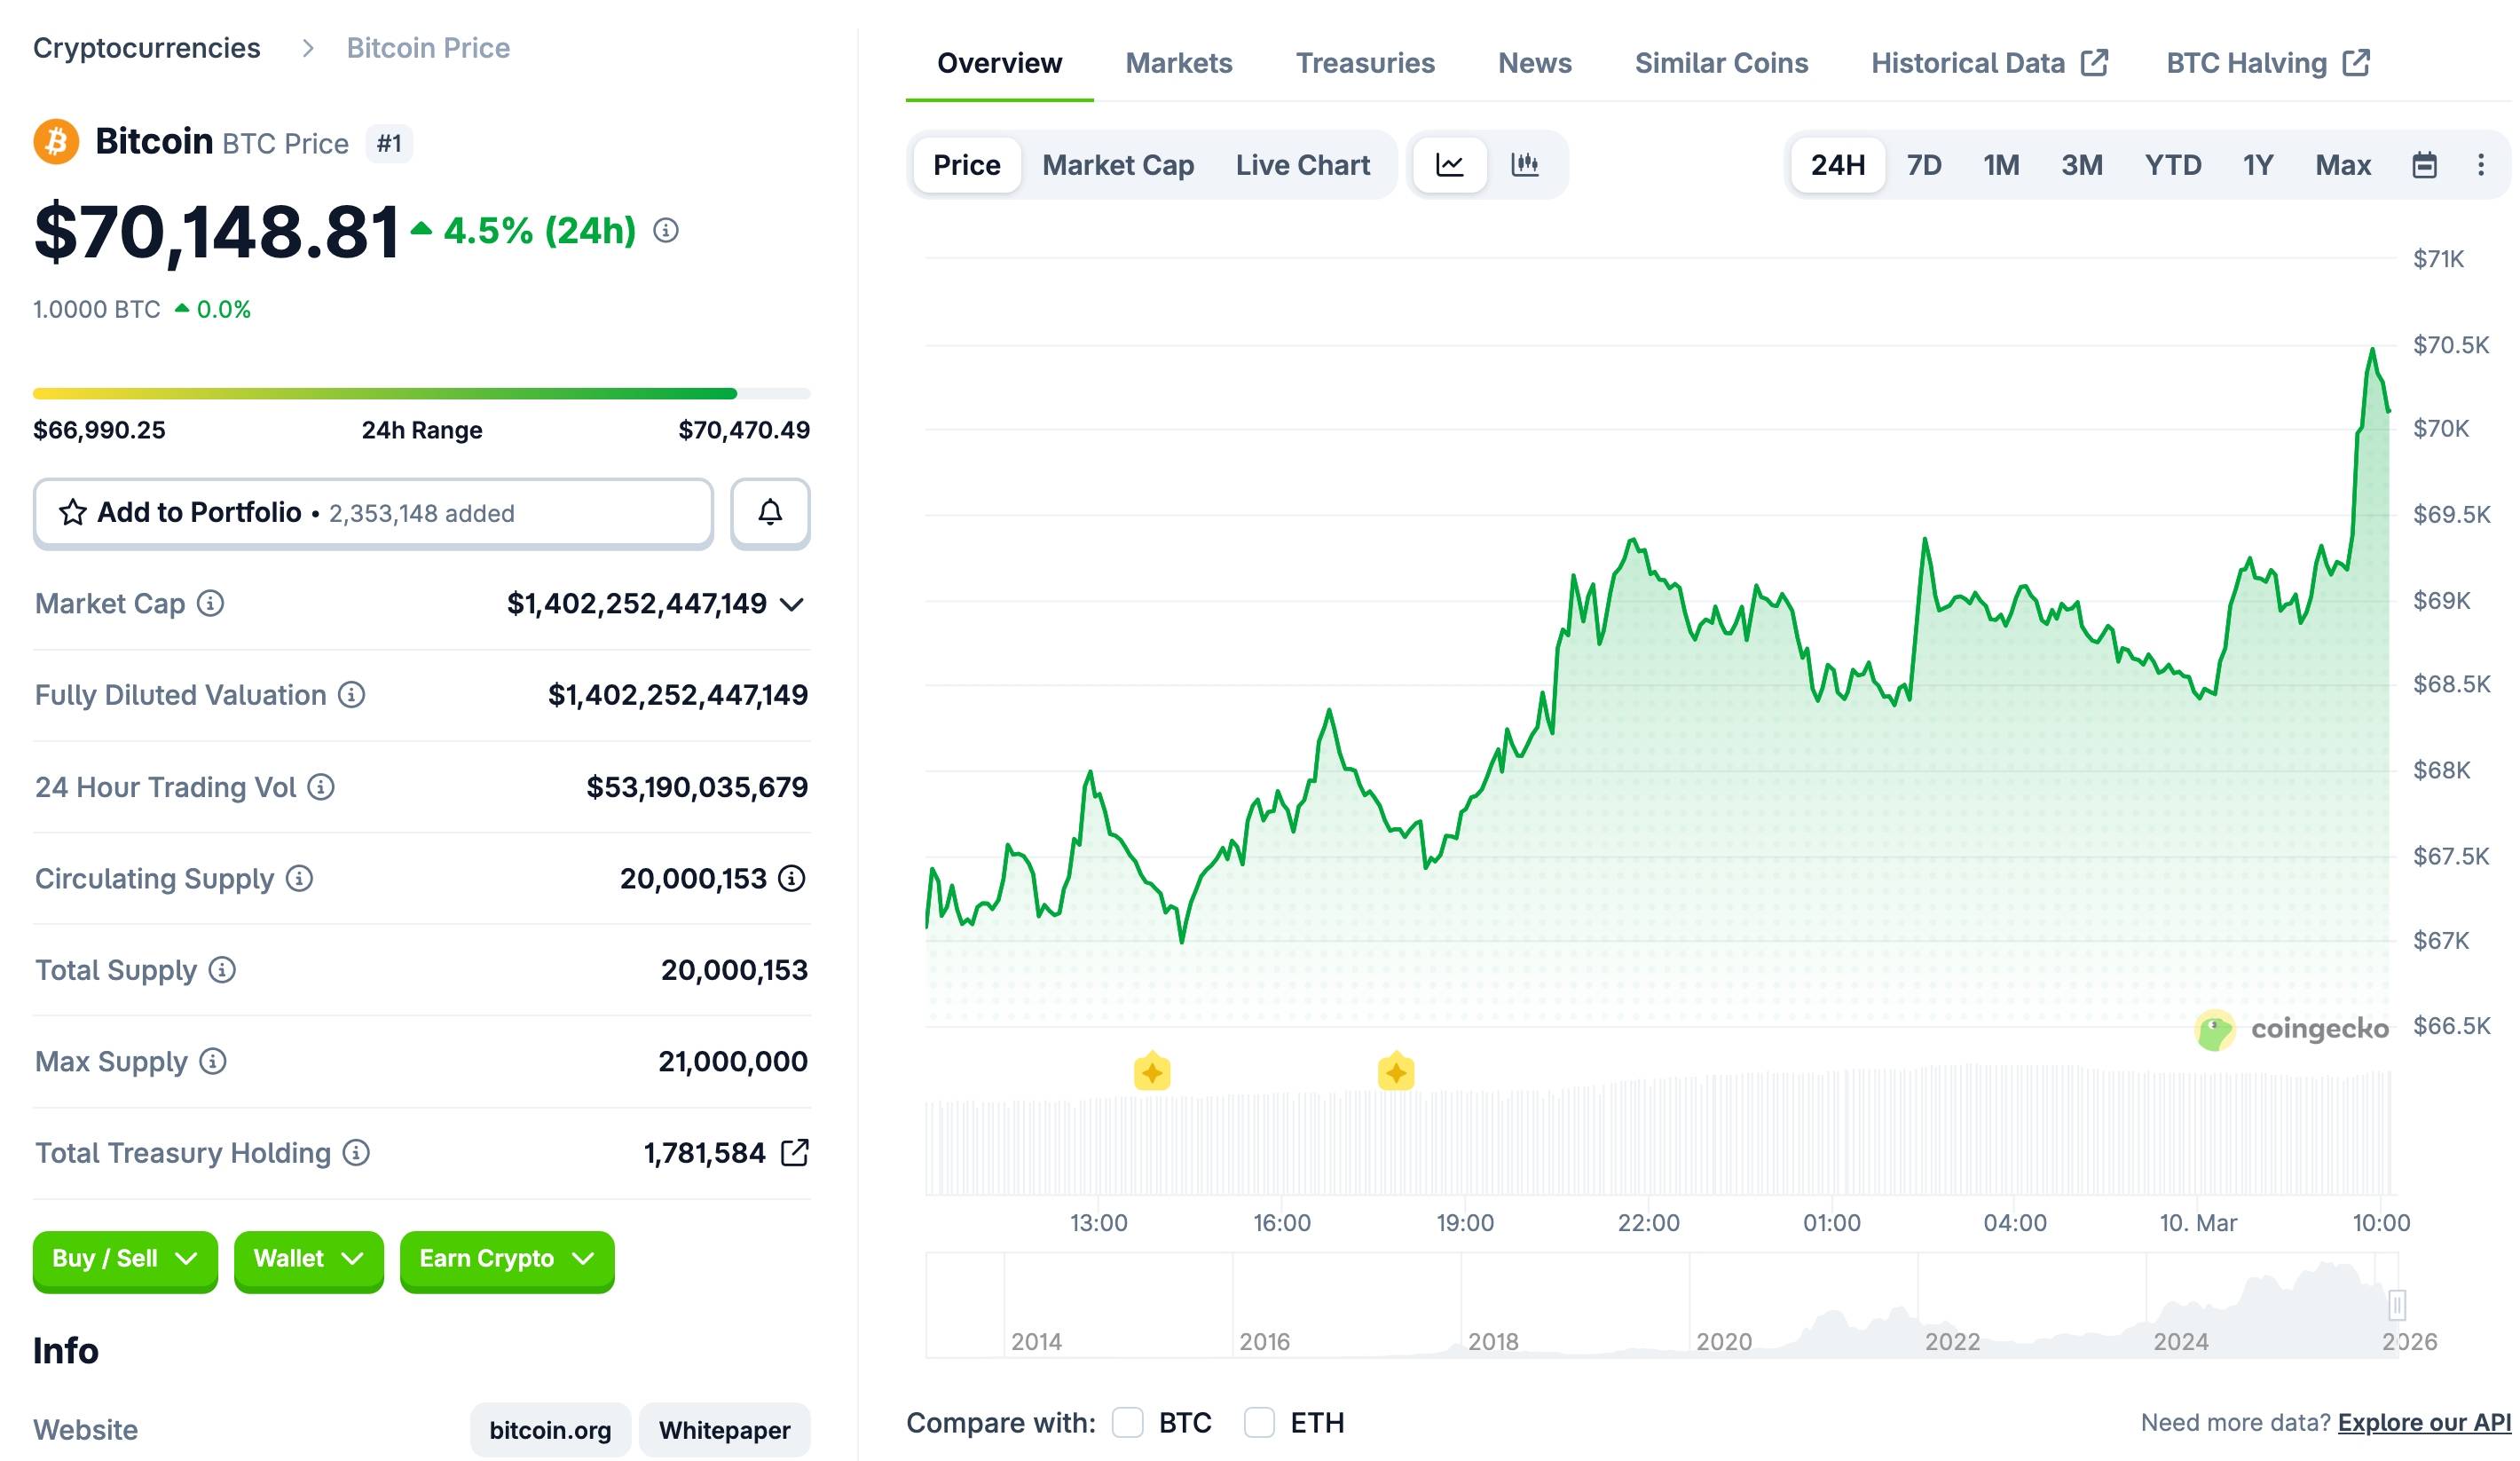
Task: Click the price alert bell icon
Action: pos(770,512)
